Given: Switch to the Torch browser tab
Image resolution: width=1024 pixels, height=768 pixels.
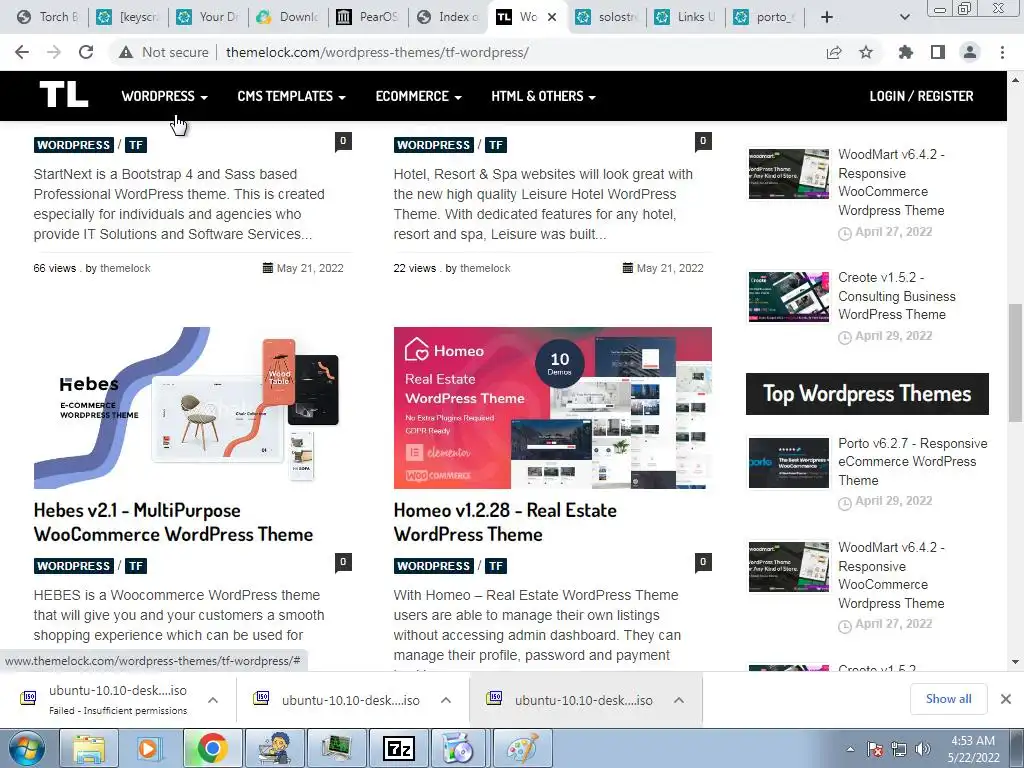Looking at the screenshot, I should click(x=47, y=17).
